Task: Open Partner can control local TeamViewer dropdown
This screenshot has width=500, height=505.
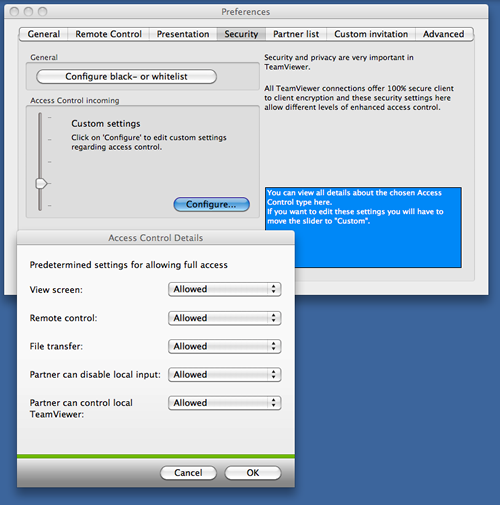Action: [225, 403]
